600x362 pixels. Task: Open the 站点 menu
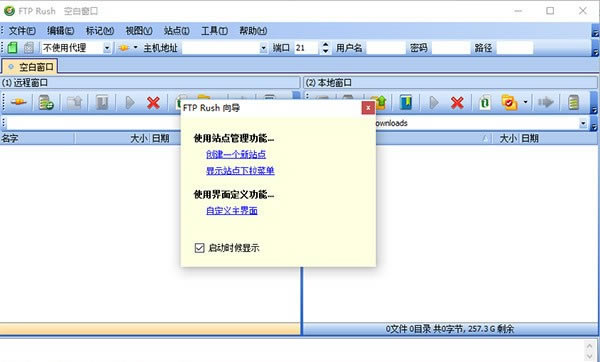[x=176, y=31]
